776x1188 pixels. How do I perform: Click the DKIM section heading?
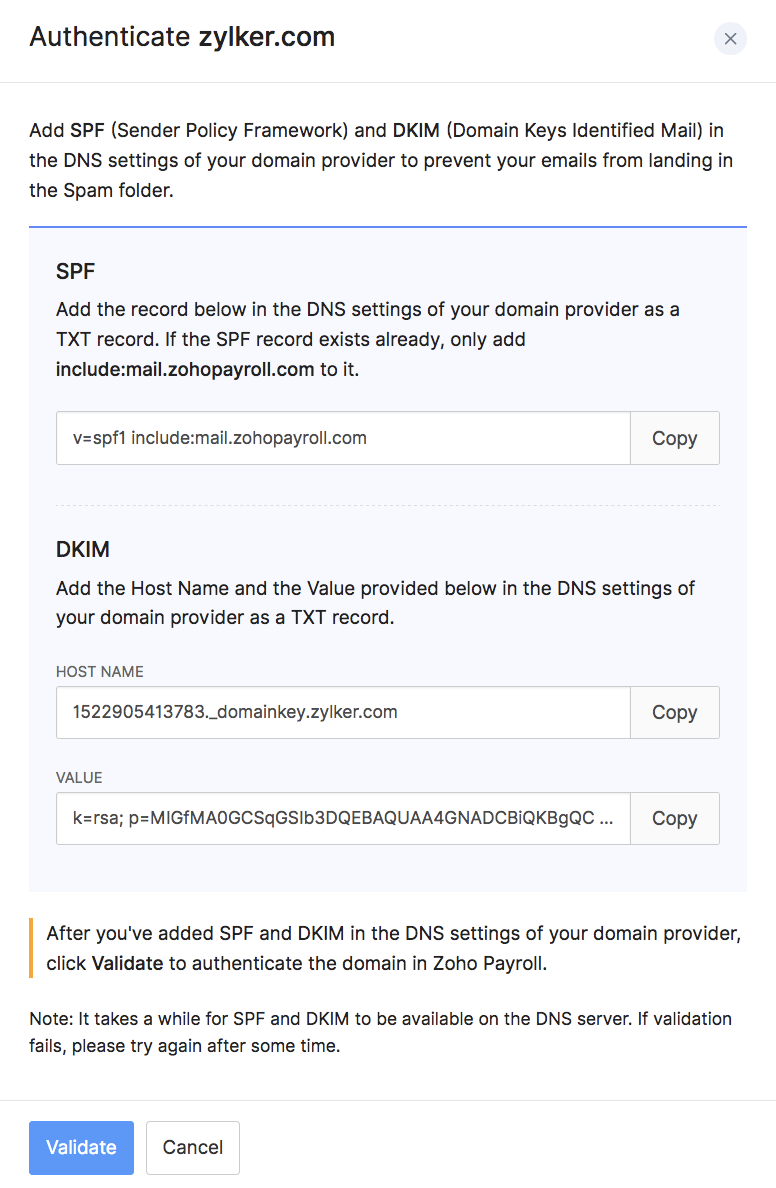[83, 549]
